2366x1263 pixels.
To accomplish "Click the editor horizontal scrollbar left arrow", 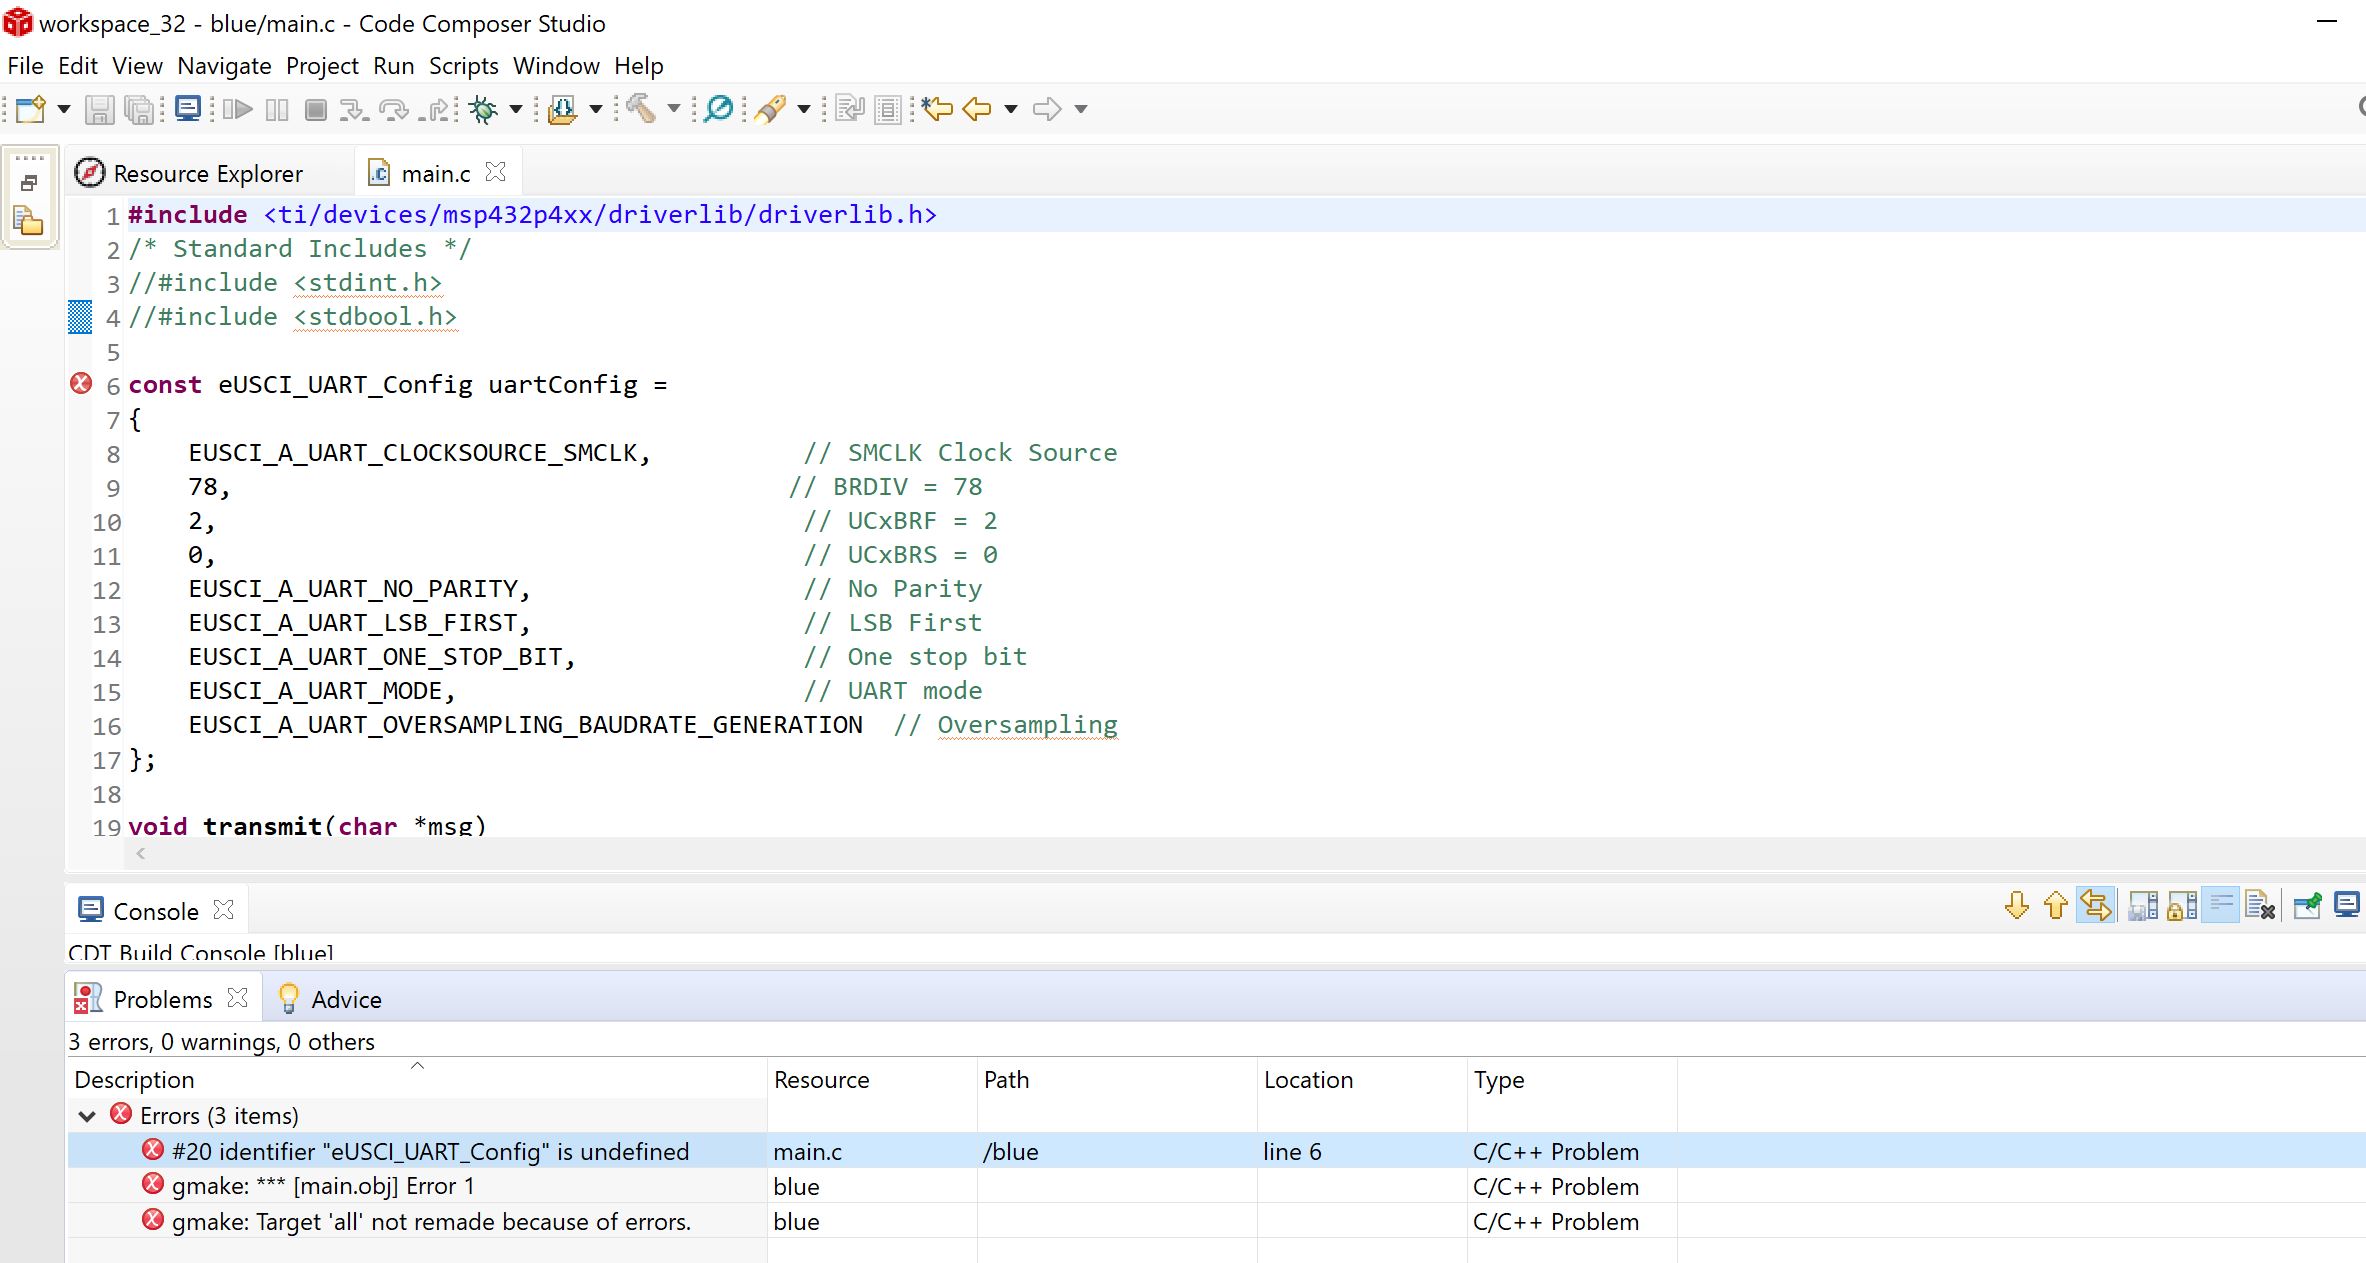I will [x=141, y=853].
